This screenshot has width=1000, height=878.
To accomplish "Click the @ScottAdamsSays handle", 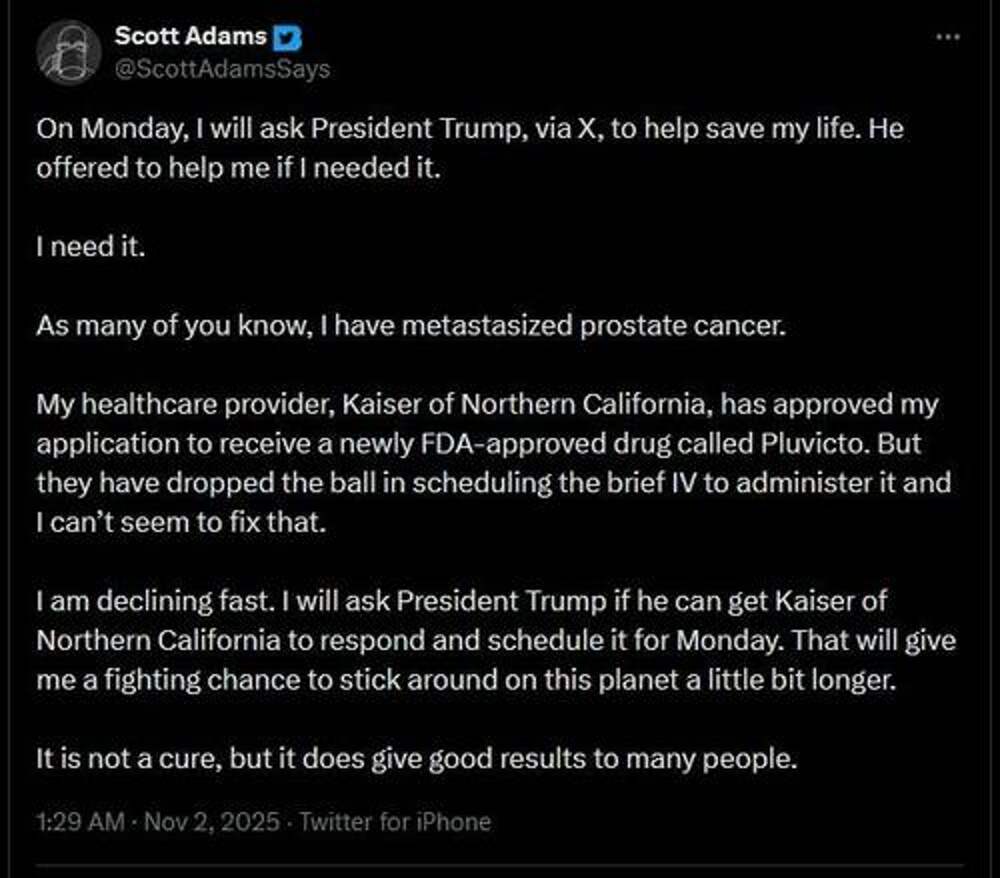I will coord(222,68).
